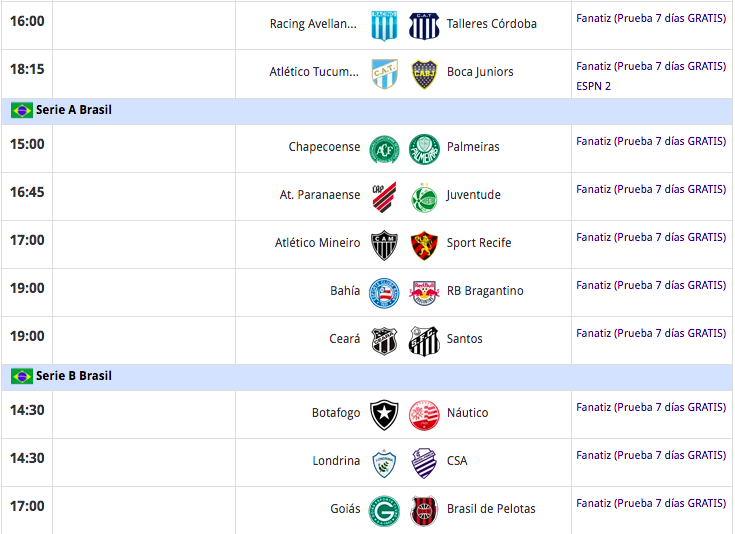Click the Brazil flag beside Serie A
735x534 pixels.
click(x=22, y=110)
